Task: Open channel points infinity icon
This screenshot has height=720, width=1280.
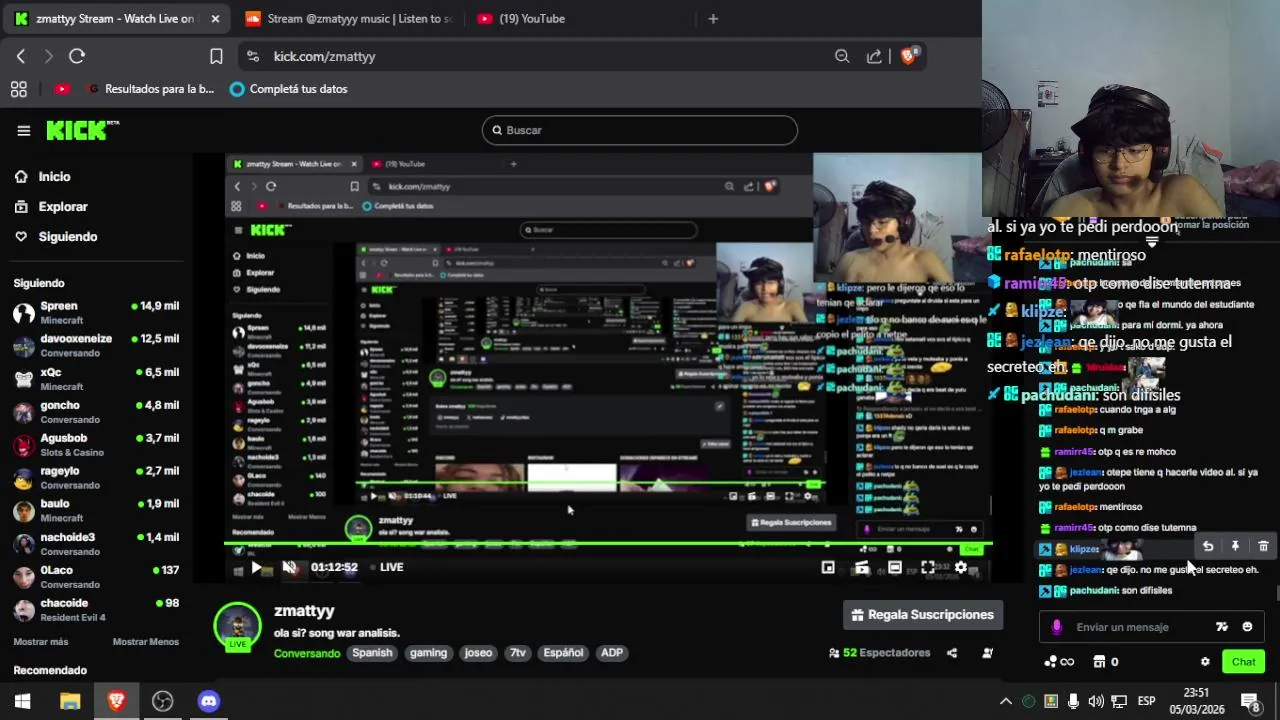Action: pos(1059,662)
